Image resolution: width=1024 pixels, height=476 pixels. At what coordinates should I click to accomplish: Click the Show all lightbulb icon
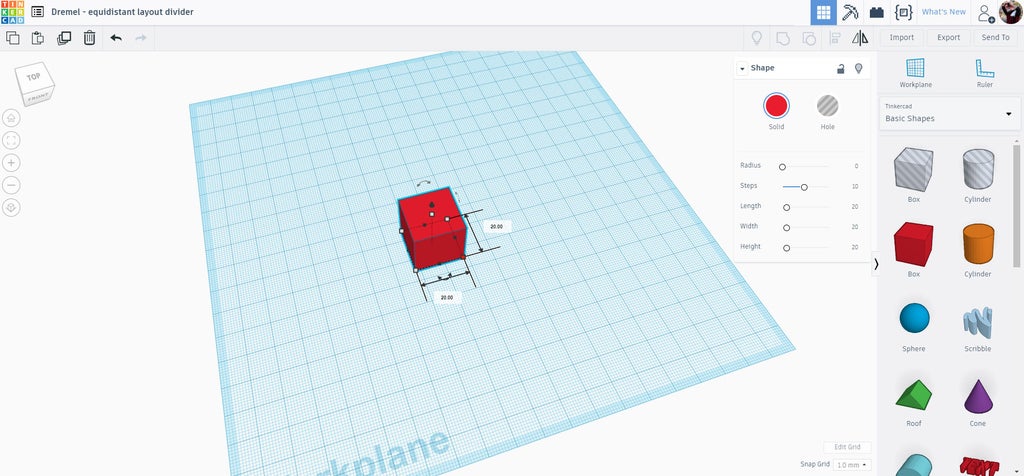tap(757, 38)
